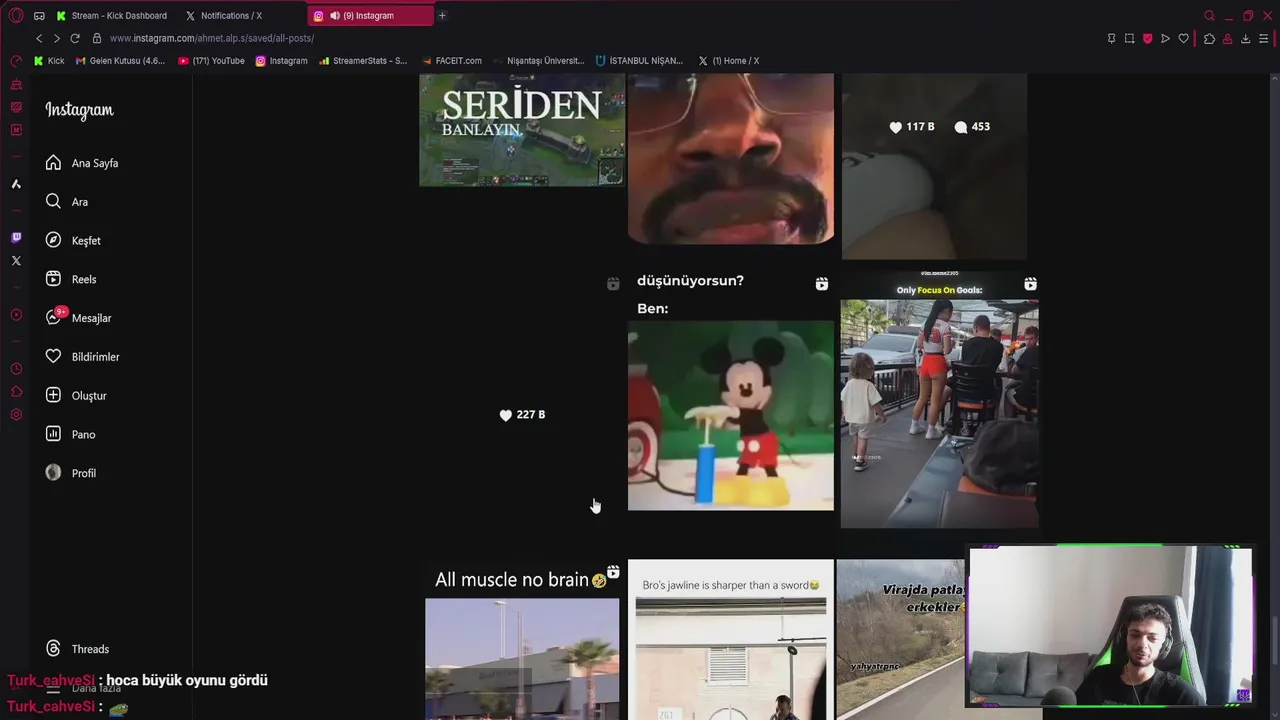Go back to the previous page
This screenshot has height=720, width=1280.
point(39,38)
